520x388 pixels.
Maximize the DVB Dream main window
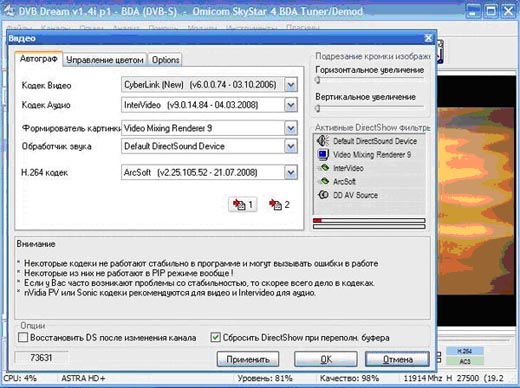coord(491,11)
